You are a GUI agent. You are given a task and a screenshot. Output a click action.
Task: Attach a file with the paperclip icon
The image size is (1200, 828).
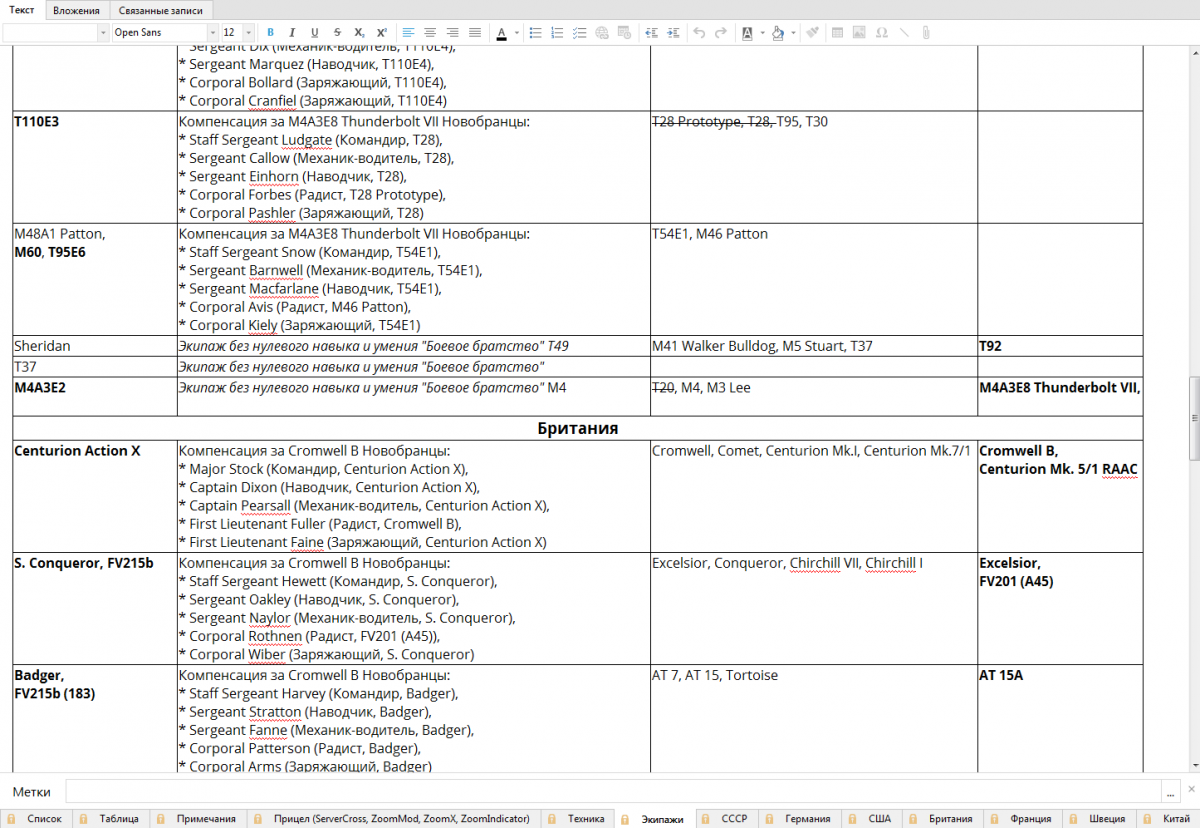(926, 33)
